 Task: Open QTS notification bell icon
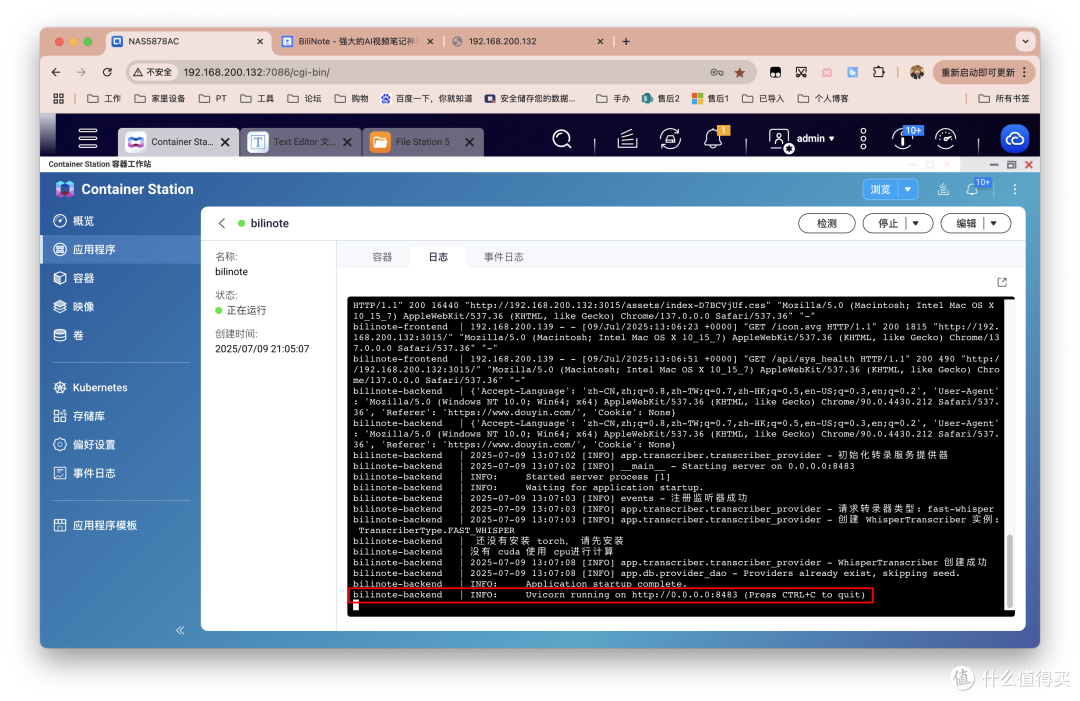[714, 139]
